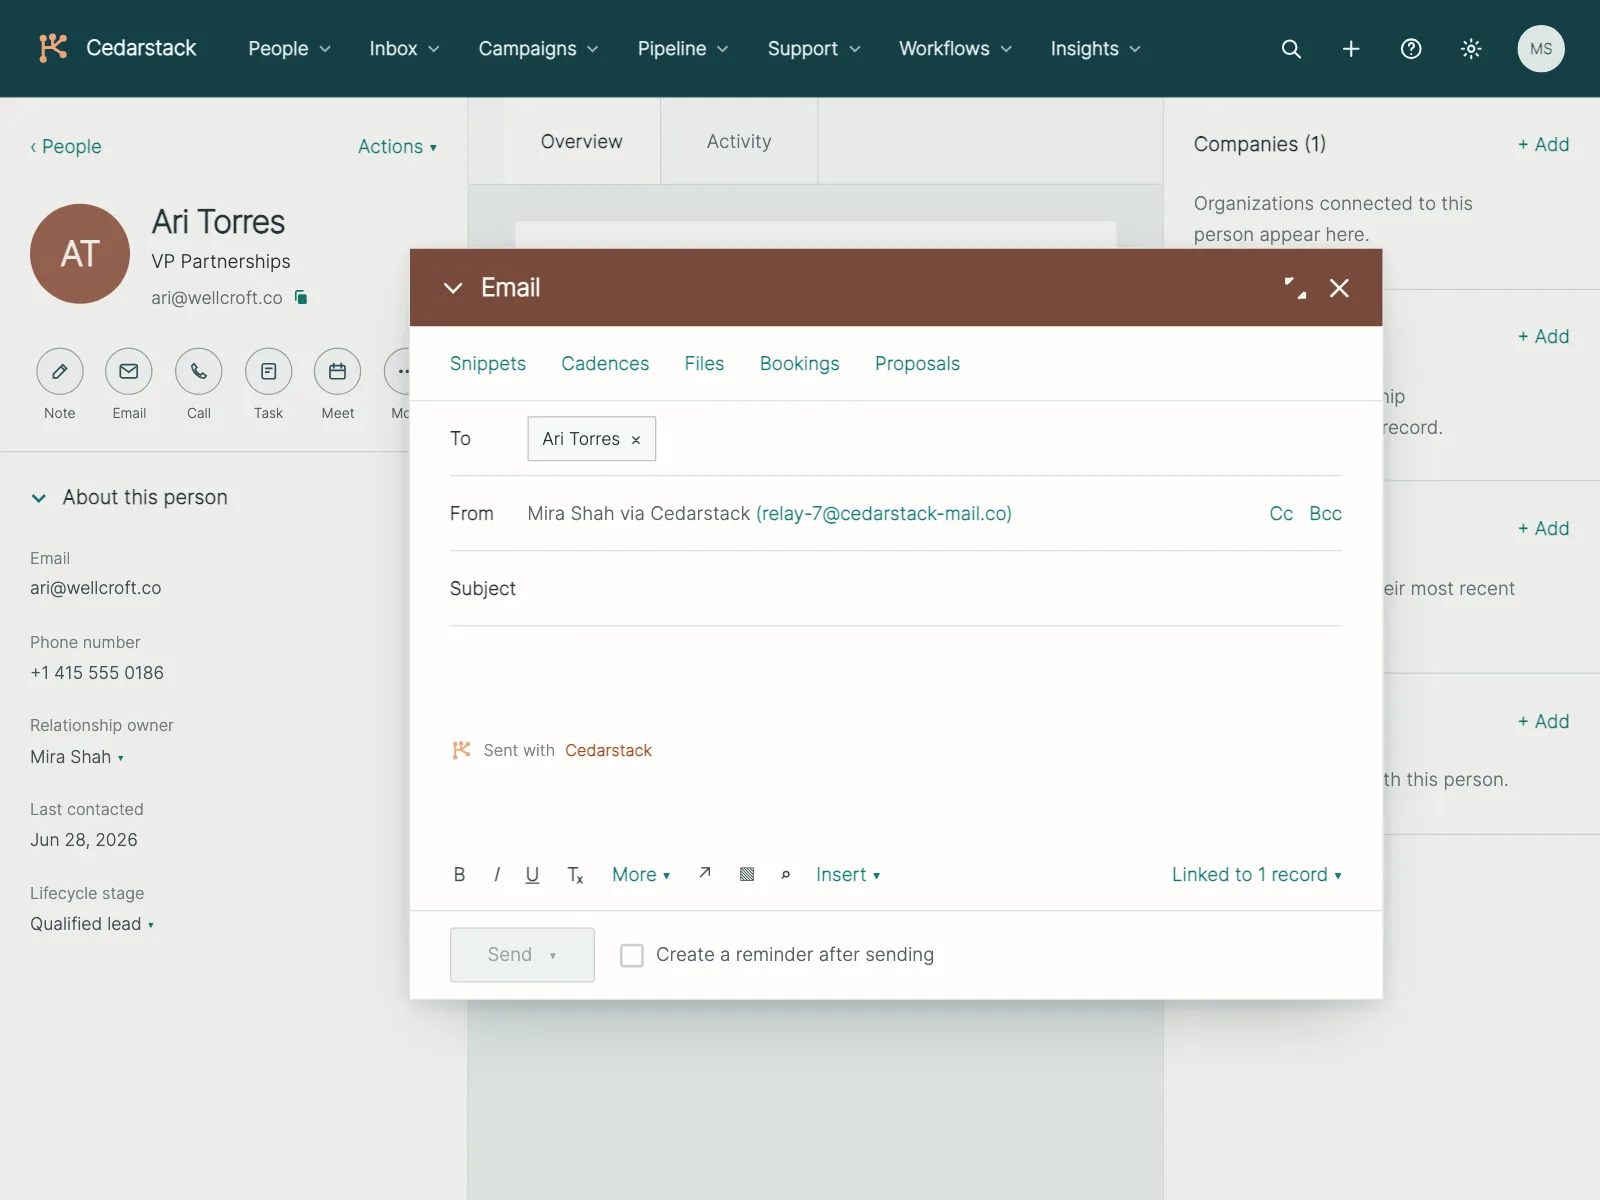Click the Last contacted date Jun 28, 2026

point(84,840)
